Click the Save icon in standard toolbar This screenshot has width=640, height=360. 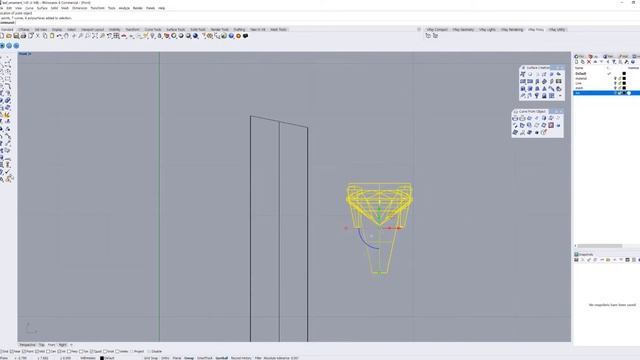(x=16, y=36)
